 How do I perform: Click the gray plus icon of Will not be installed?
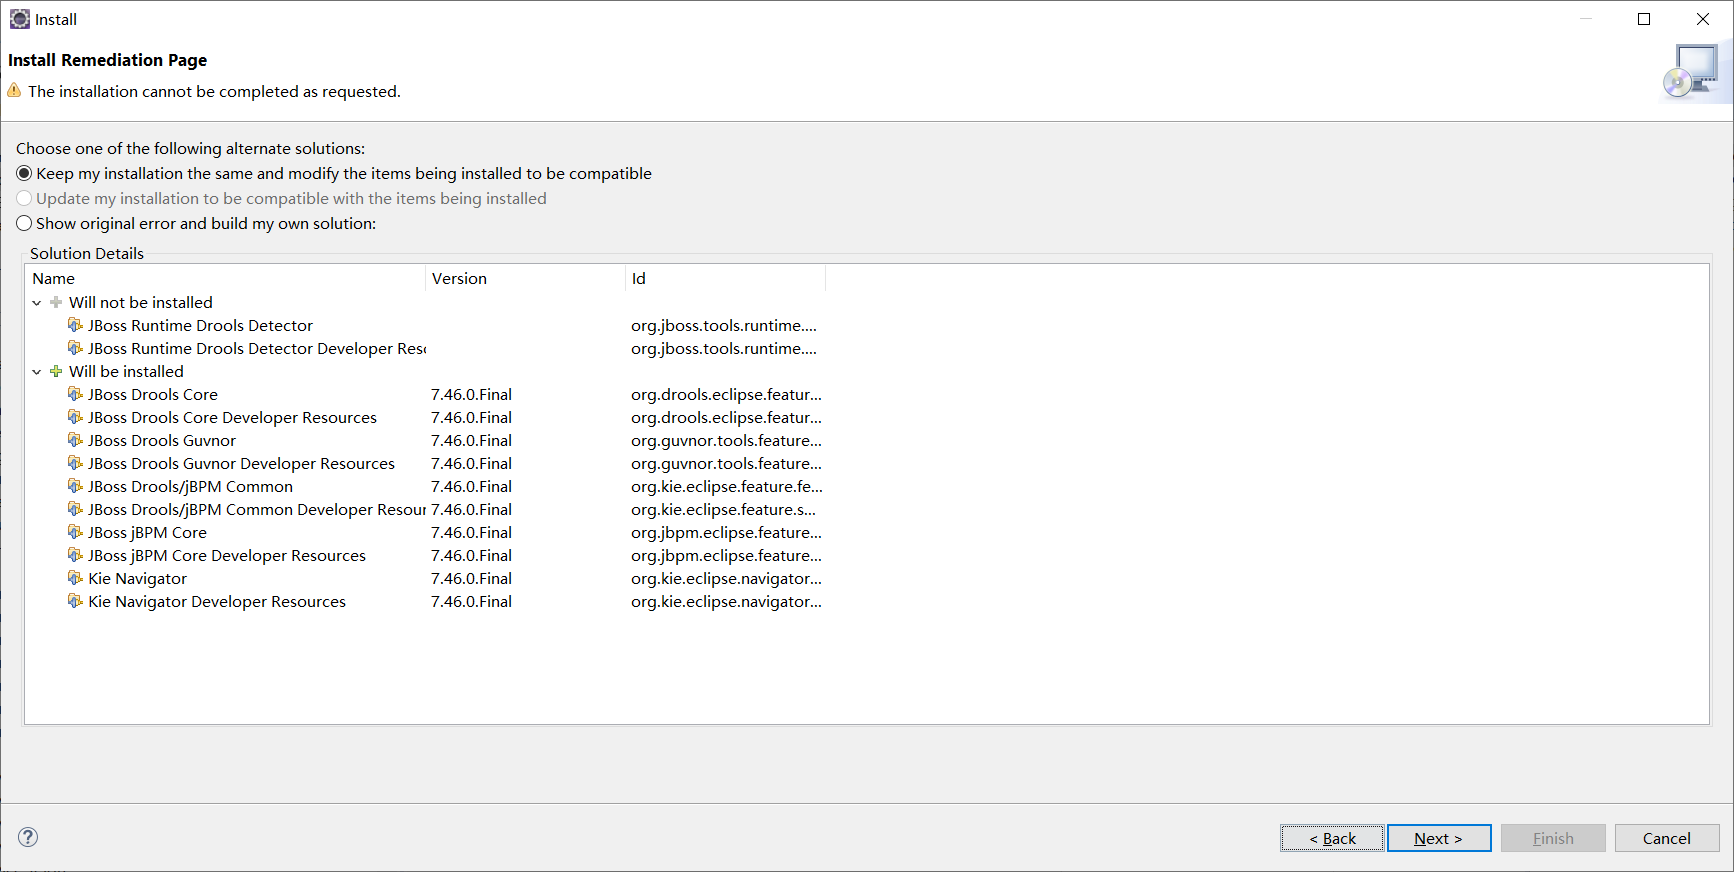(56, 302)
